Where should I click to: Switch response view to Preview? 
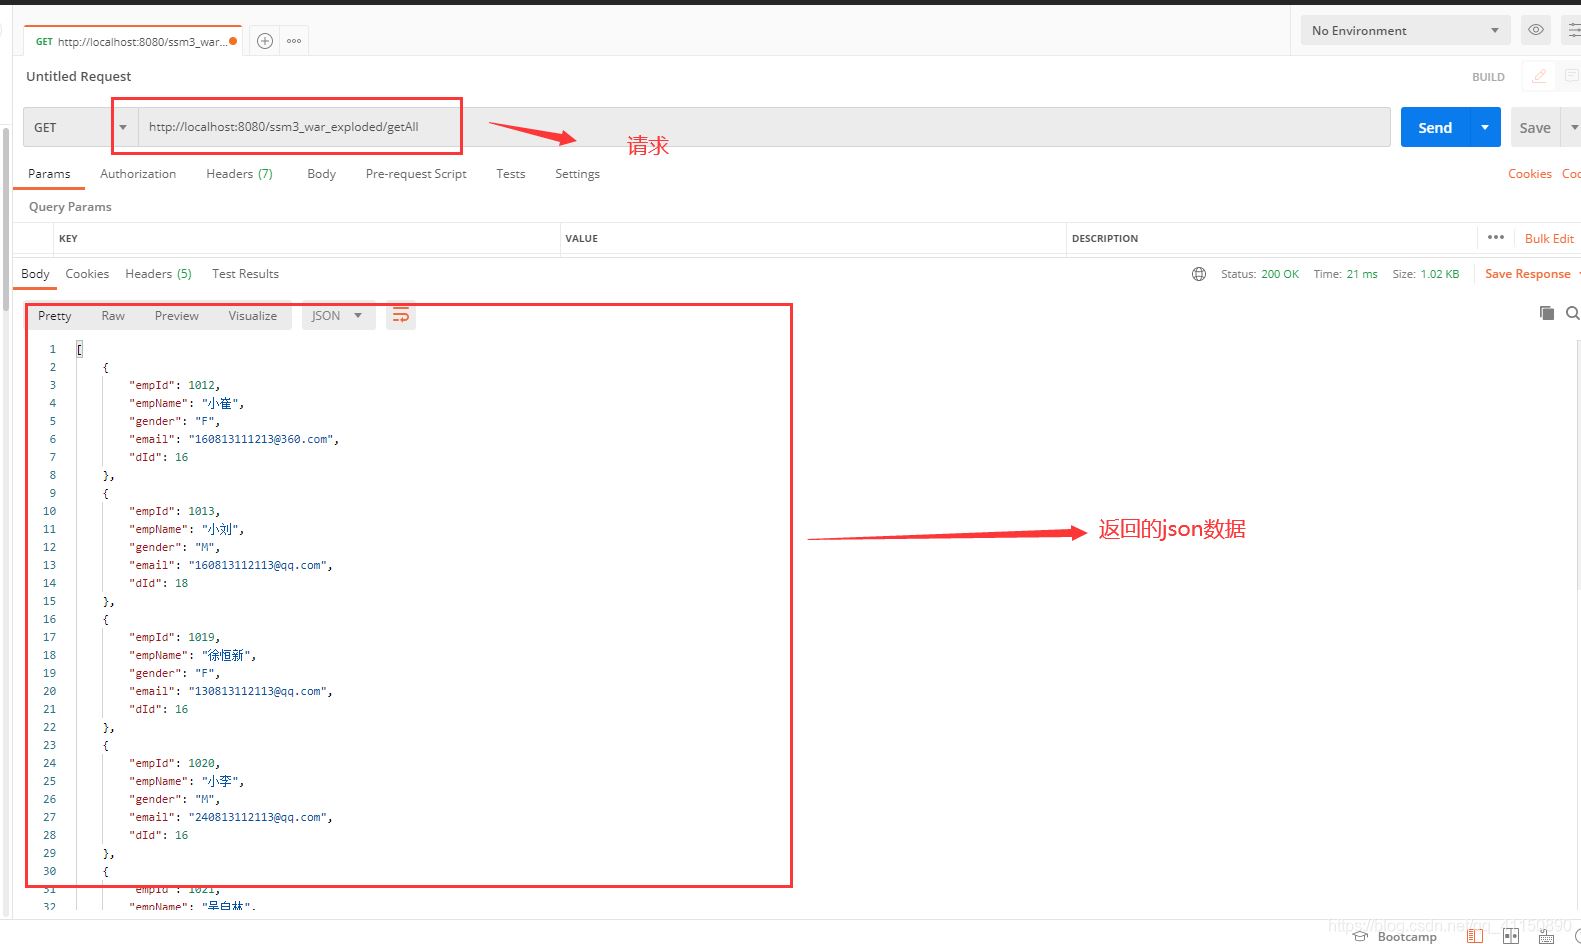(177, 316)
